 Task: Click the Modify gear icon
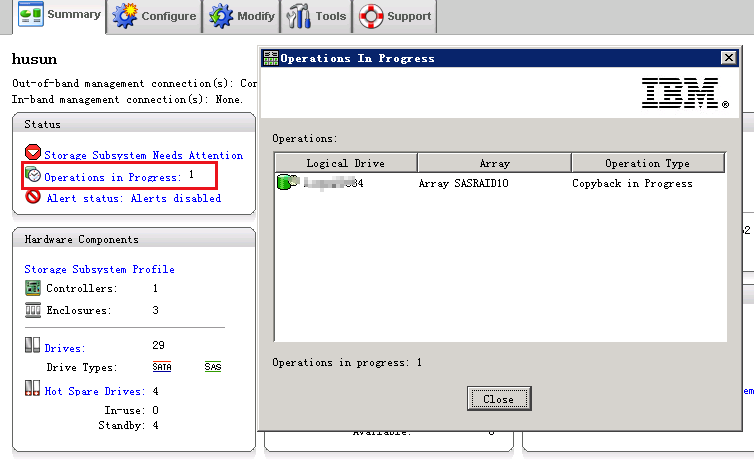pyautogui.click(x=221, y=16)
